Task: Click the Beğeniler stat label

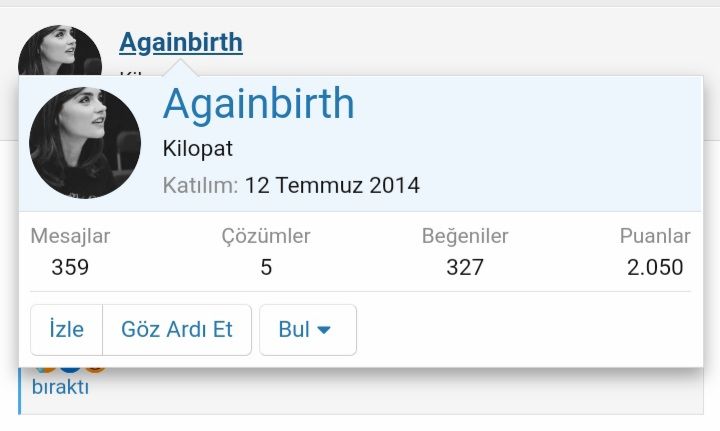Action: (x=465, y=236)
